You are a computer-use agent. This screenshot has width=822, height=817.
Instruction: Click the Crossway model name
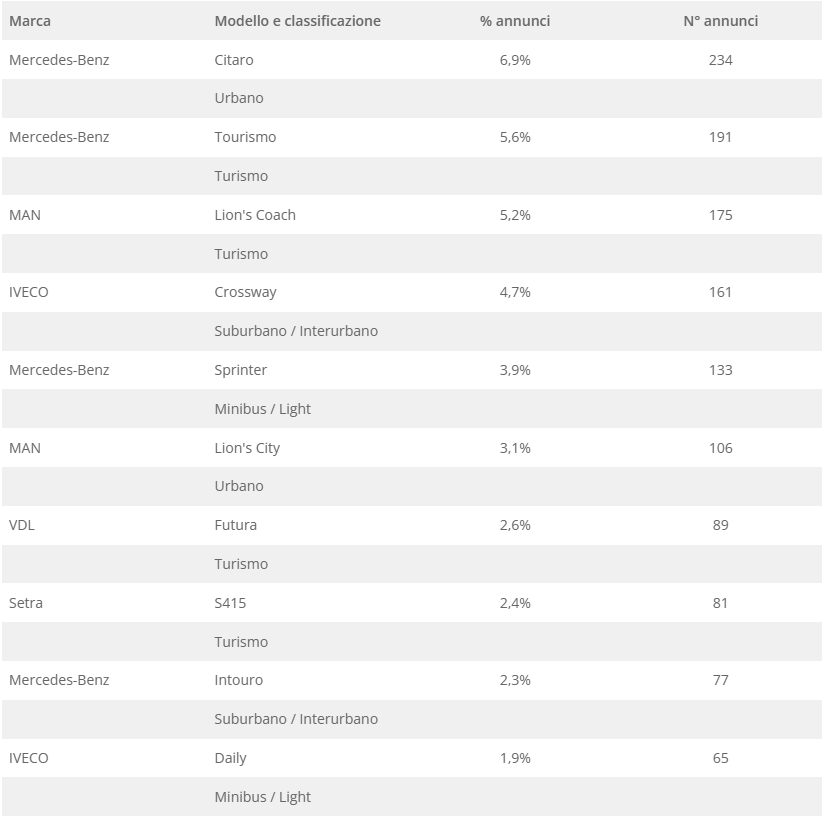click(x=245, y=292)
